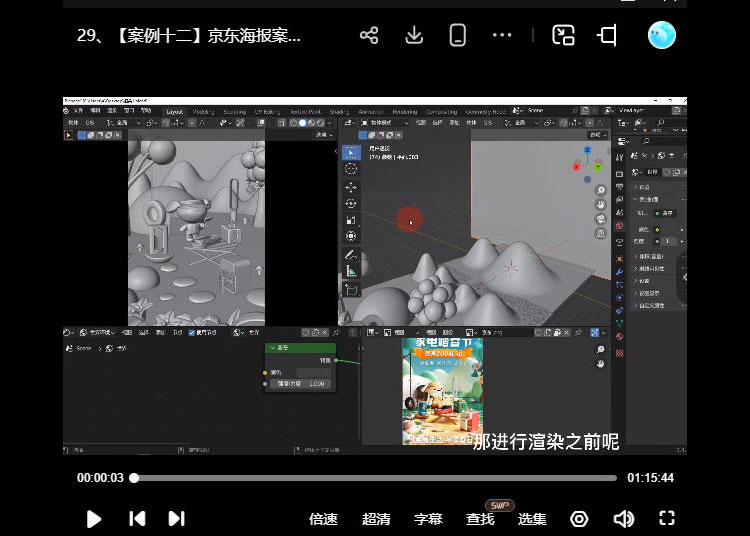Image resolution: width=750 pixels, height=536 pixels.
Task: Click the share icon in the top bar
Action: [369, 36]
